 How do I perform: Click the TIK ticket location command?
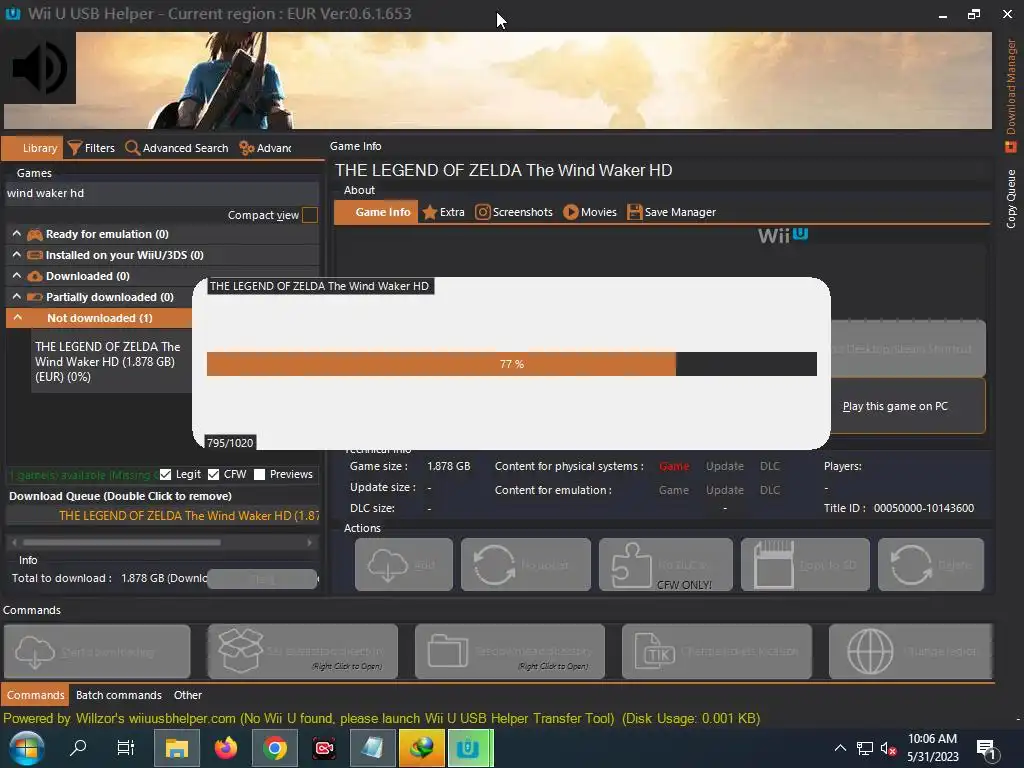coord(717,652)
